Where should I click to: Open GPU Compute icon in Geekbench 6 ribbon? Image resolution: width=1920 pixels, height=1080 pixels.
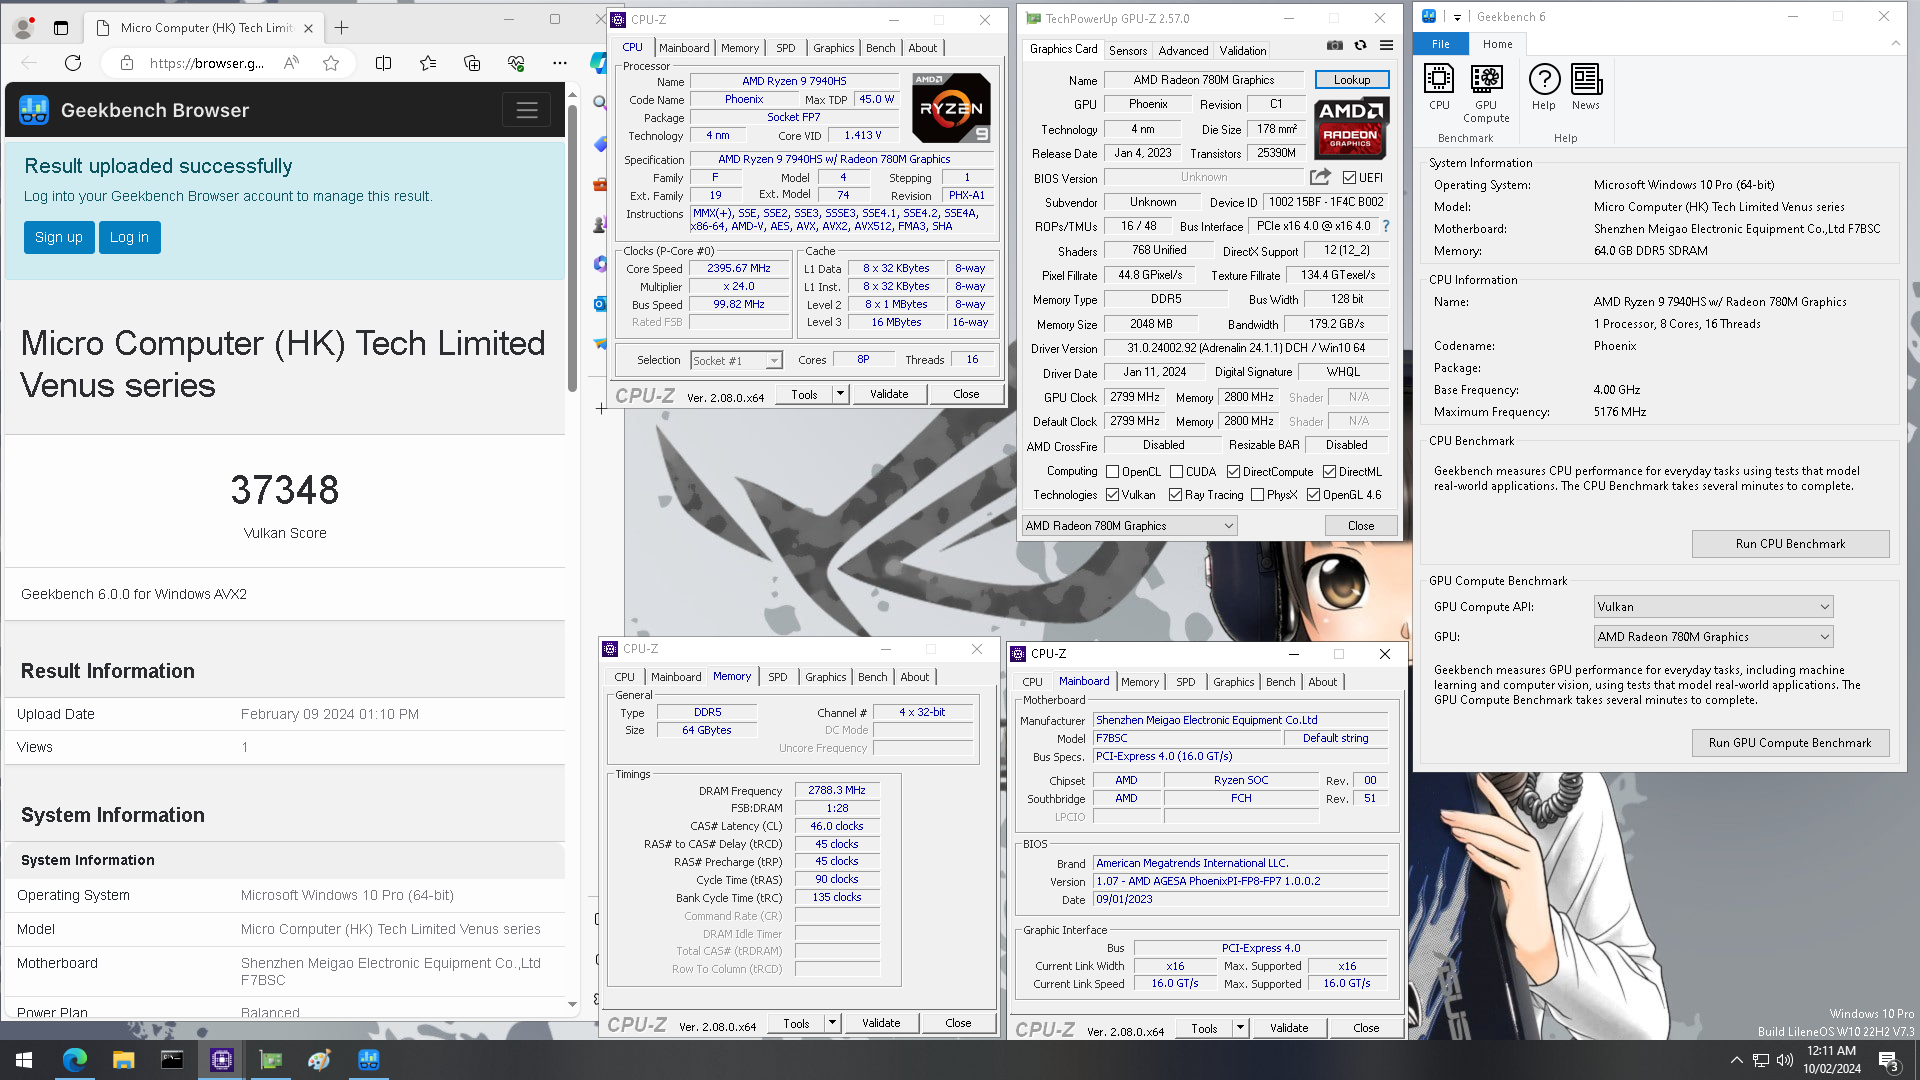click(x=1486, y=93)
